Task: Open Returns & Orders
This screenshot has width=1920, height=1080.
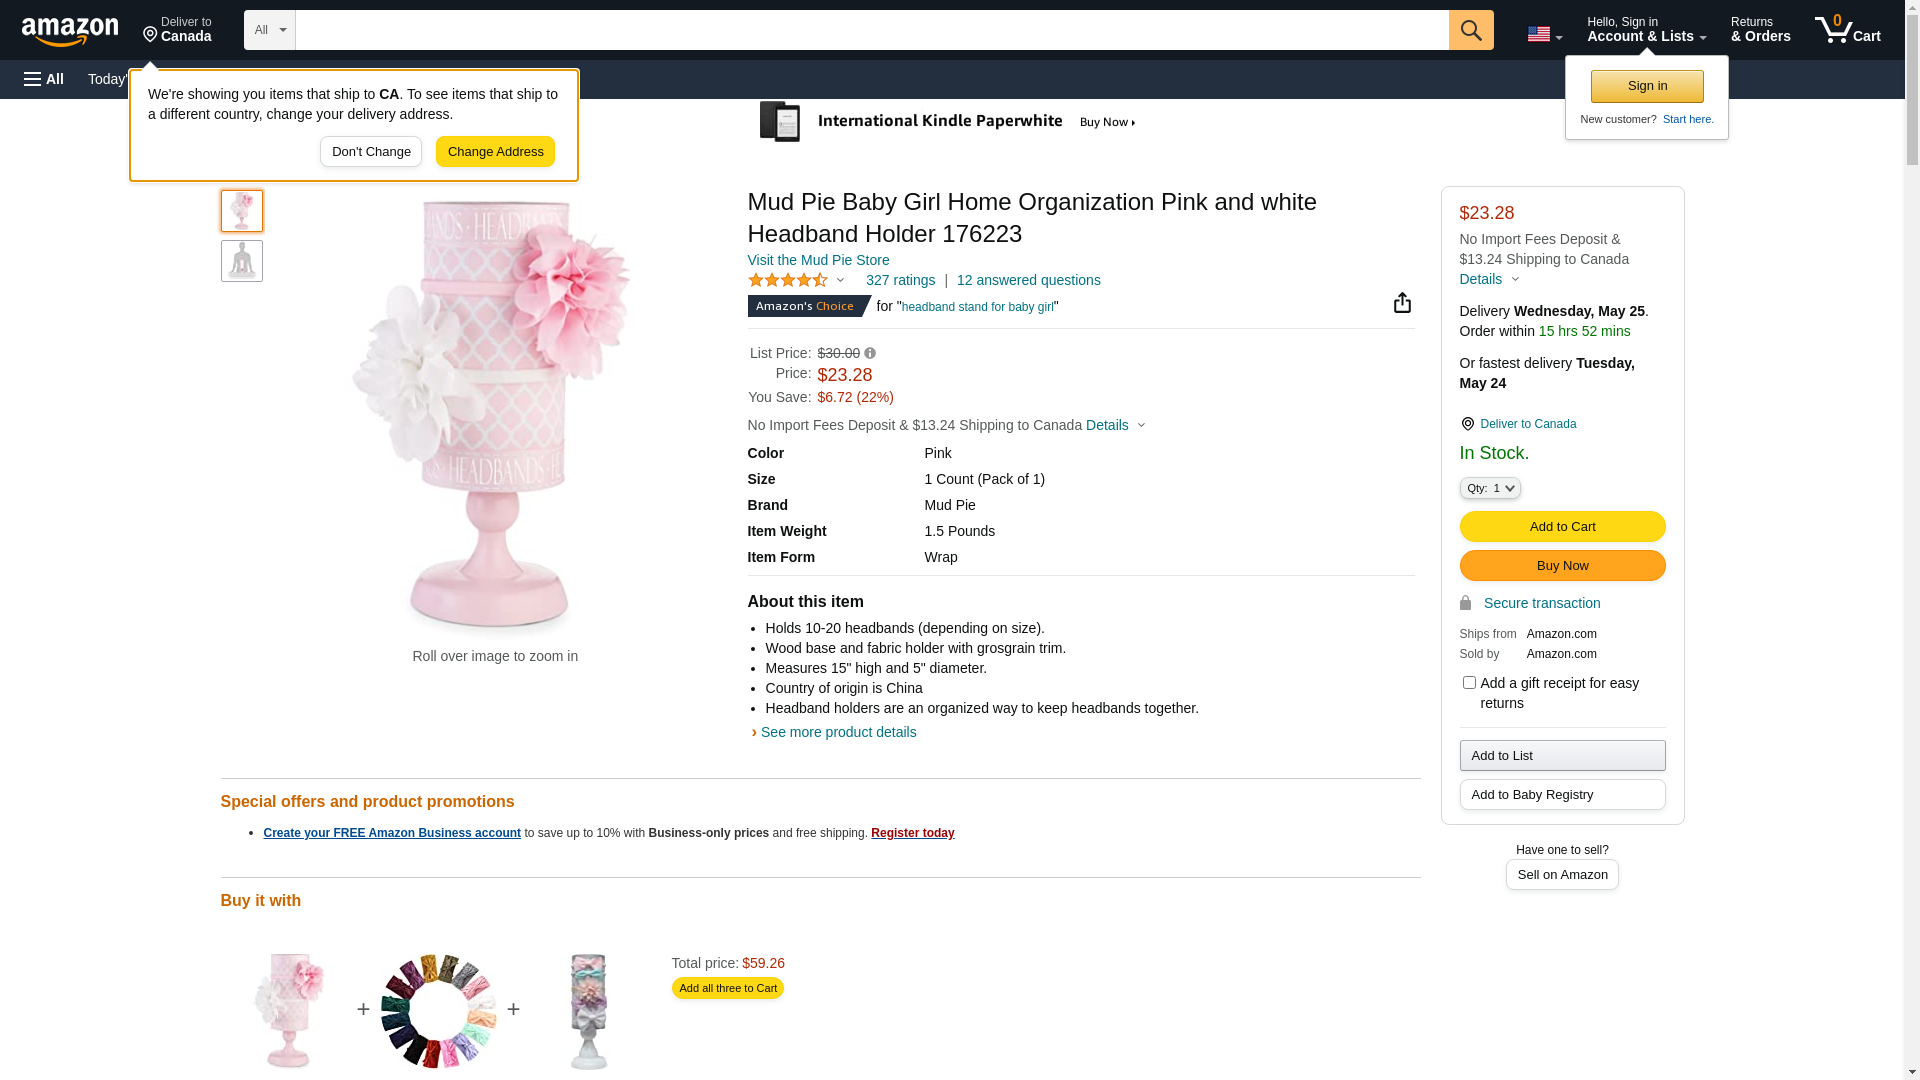Action: click(x=1760, y=30)
